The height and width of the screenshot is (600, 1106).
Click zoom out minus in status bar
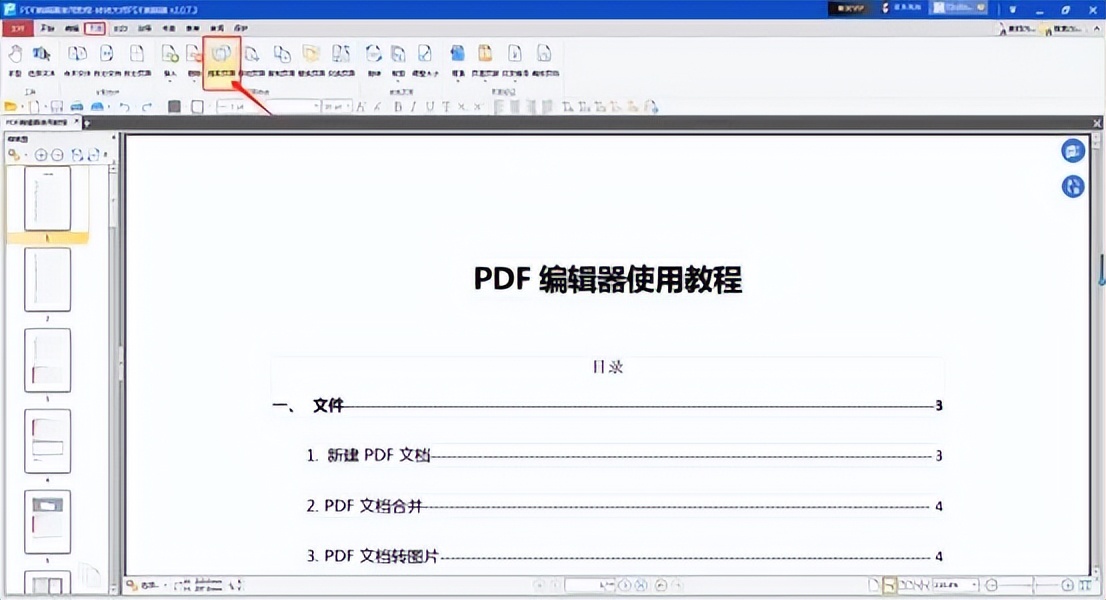pos(992,585)
